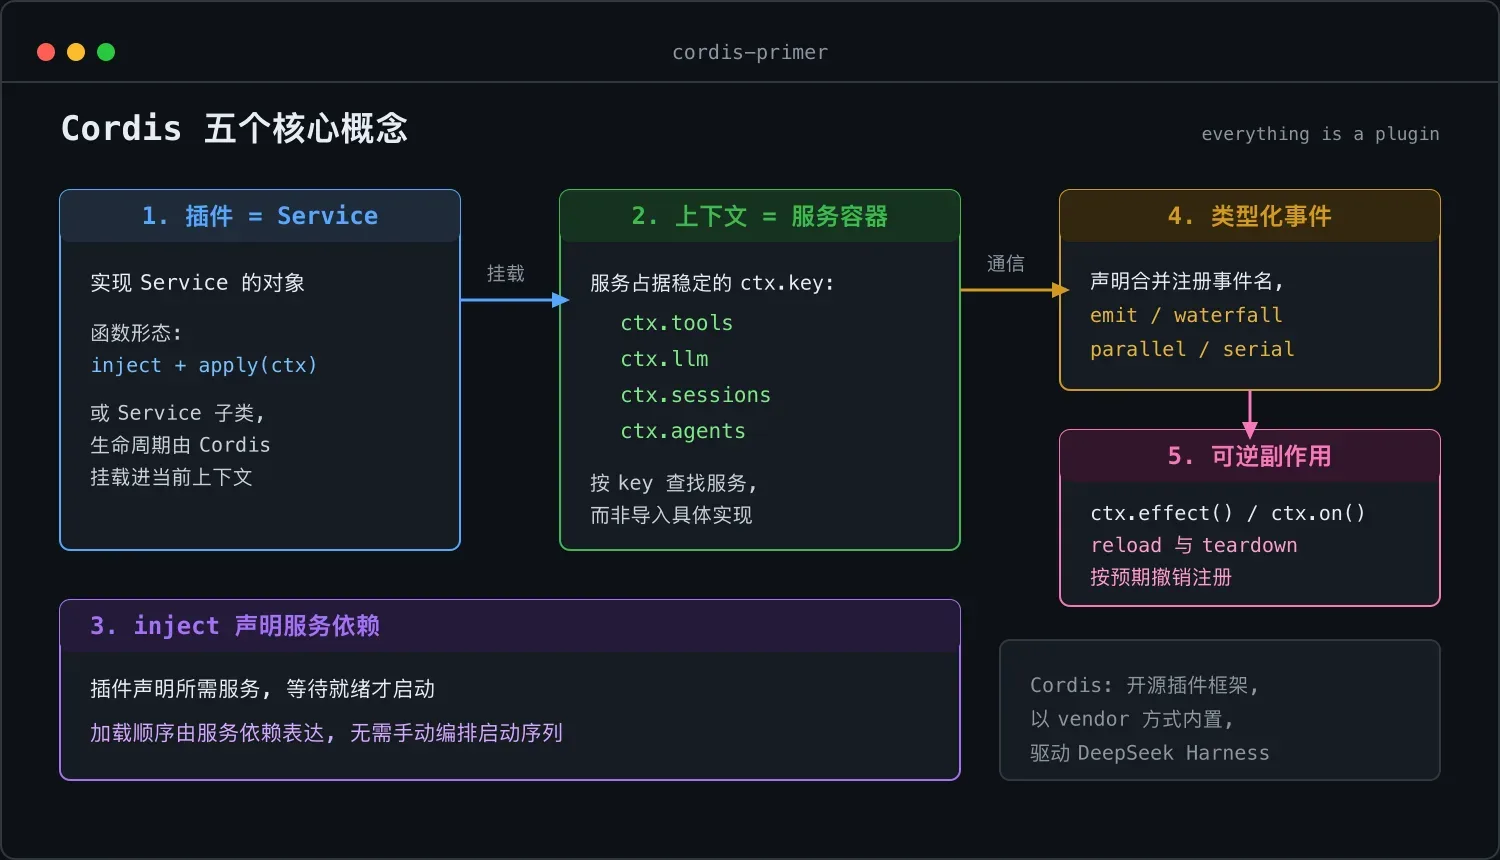Screen dimensions: 1500x860
Task: Click the line '生命周期由 Cordis'
Action: 180,445
